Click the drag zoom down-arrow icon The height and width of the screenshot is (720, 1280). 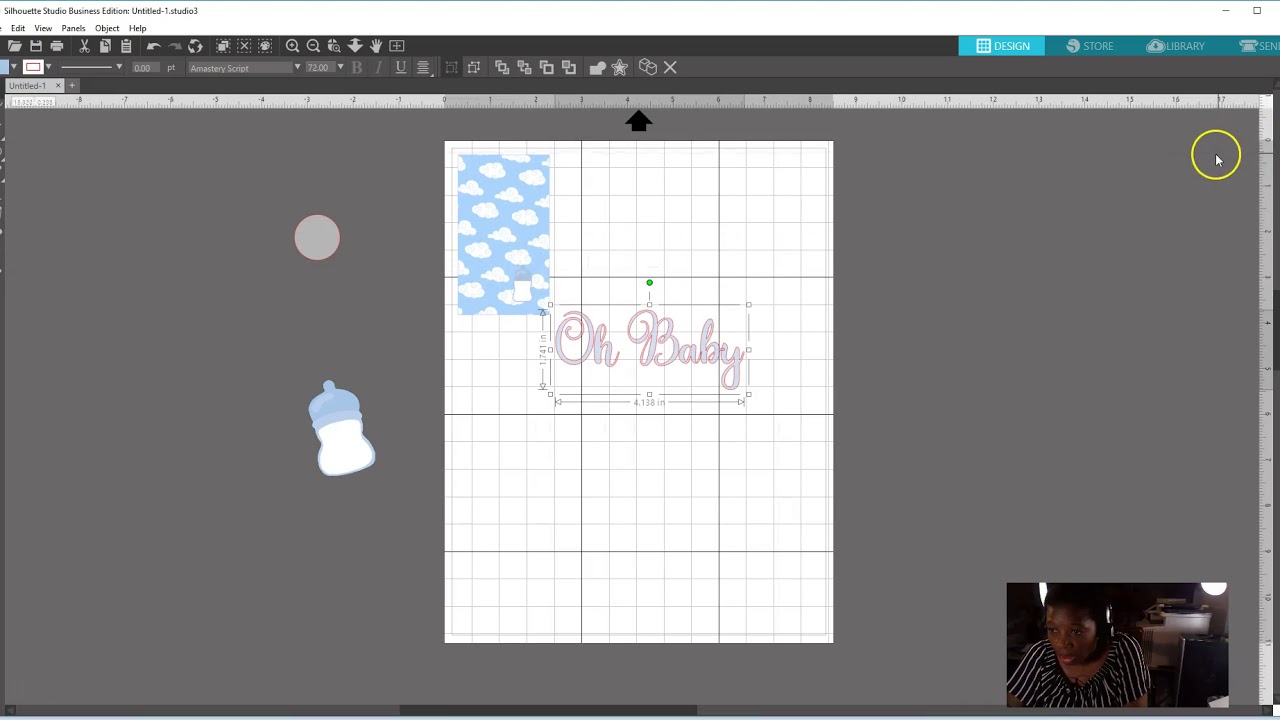355,46
